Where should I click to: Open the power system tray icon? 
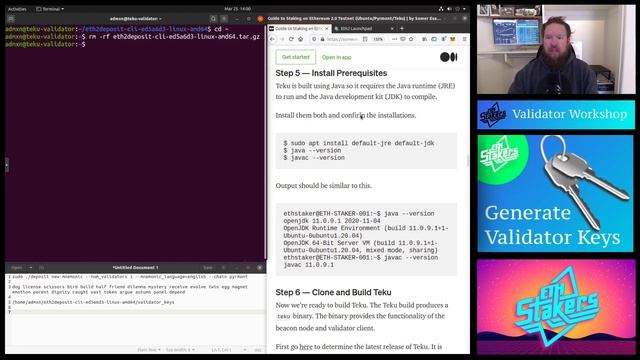coord(458,9)
